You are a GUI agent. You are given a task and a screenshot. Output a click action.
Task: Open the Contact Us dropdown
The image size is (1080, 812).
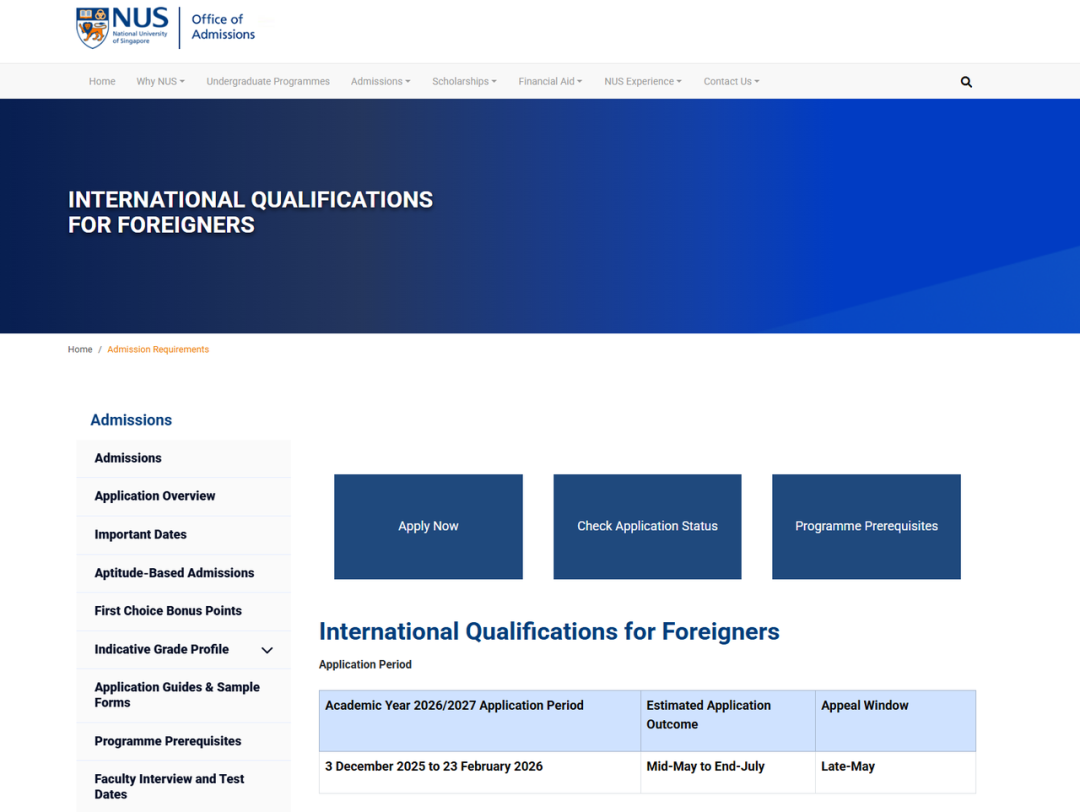(x=731, y=82)
